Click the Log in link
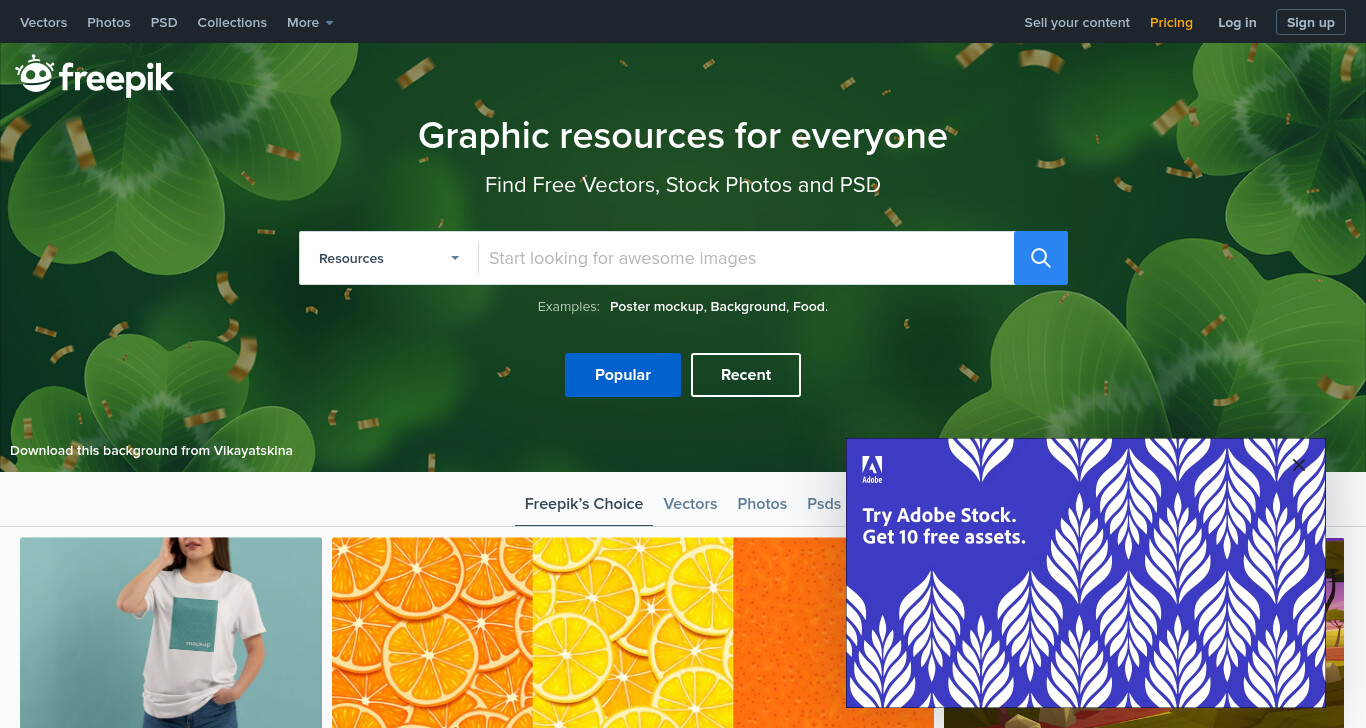 [x=1237, y=22]
